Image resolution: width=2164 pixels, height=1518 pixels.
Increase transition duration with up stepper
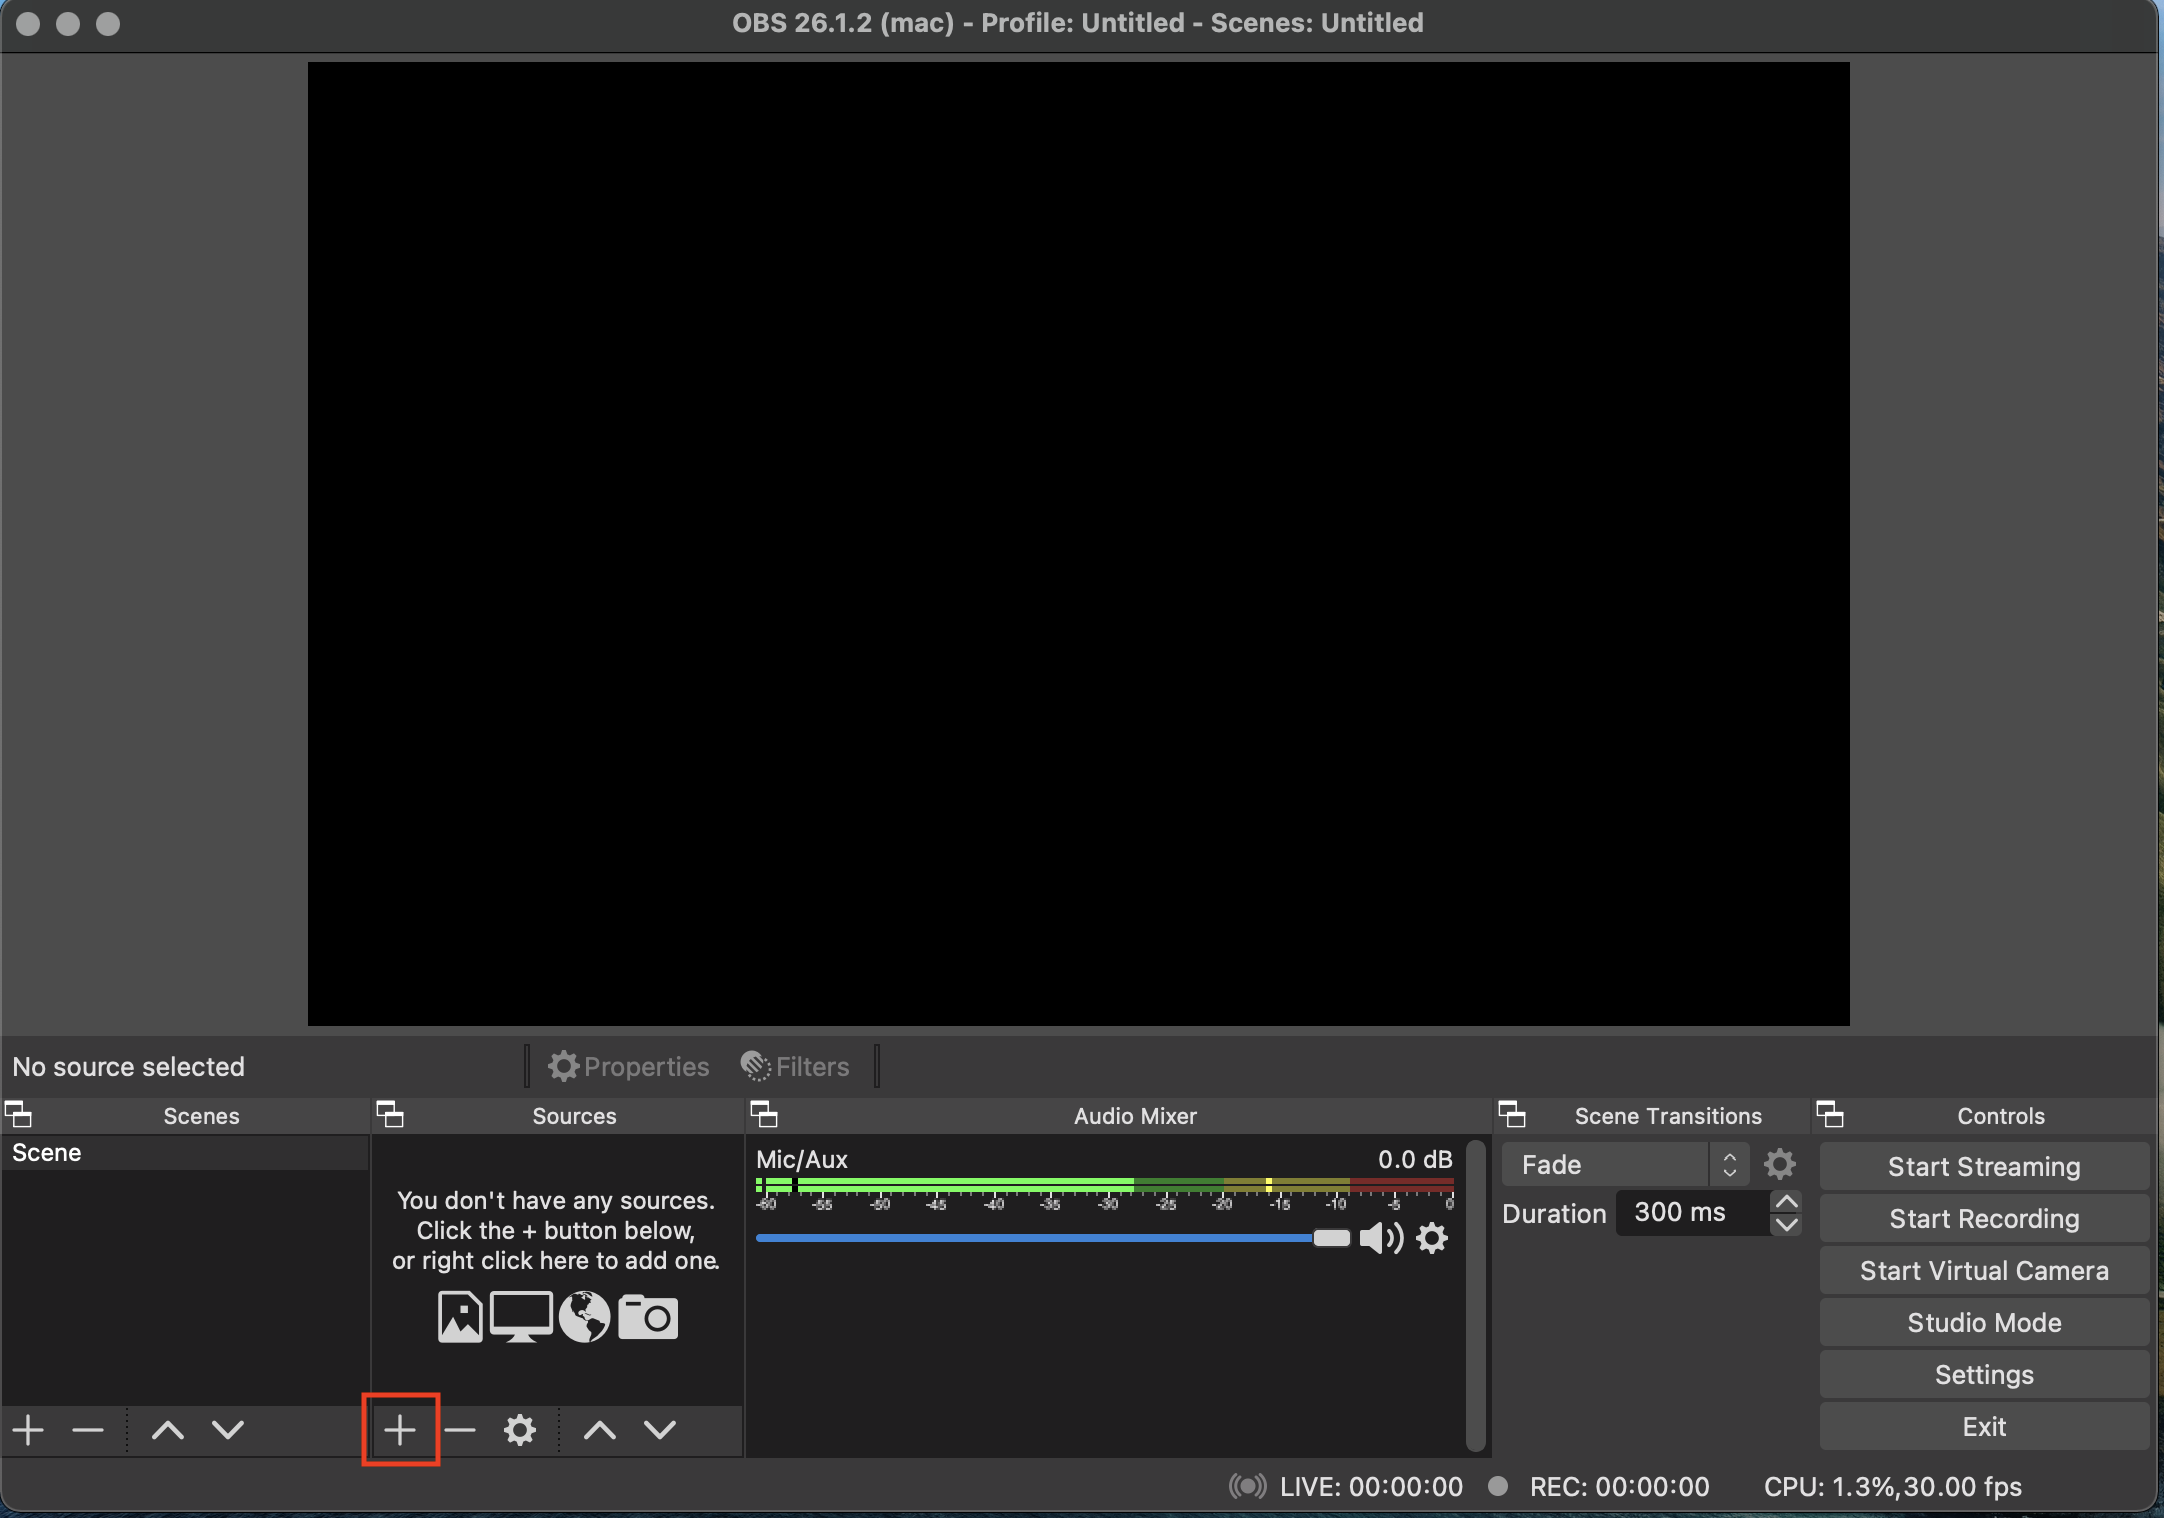click(1786, 1202)
